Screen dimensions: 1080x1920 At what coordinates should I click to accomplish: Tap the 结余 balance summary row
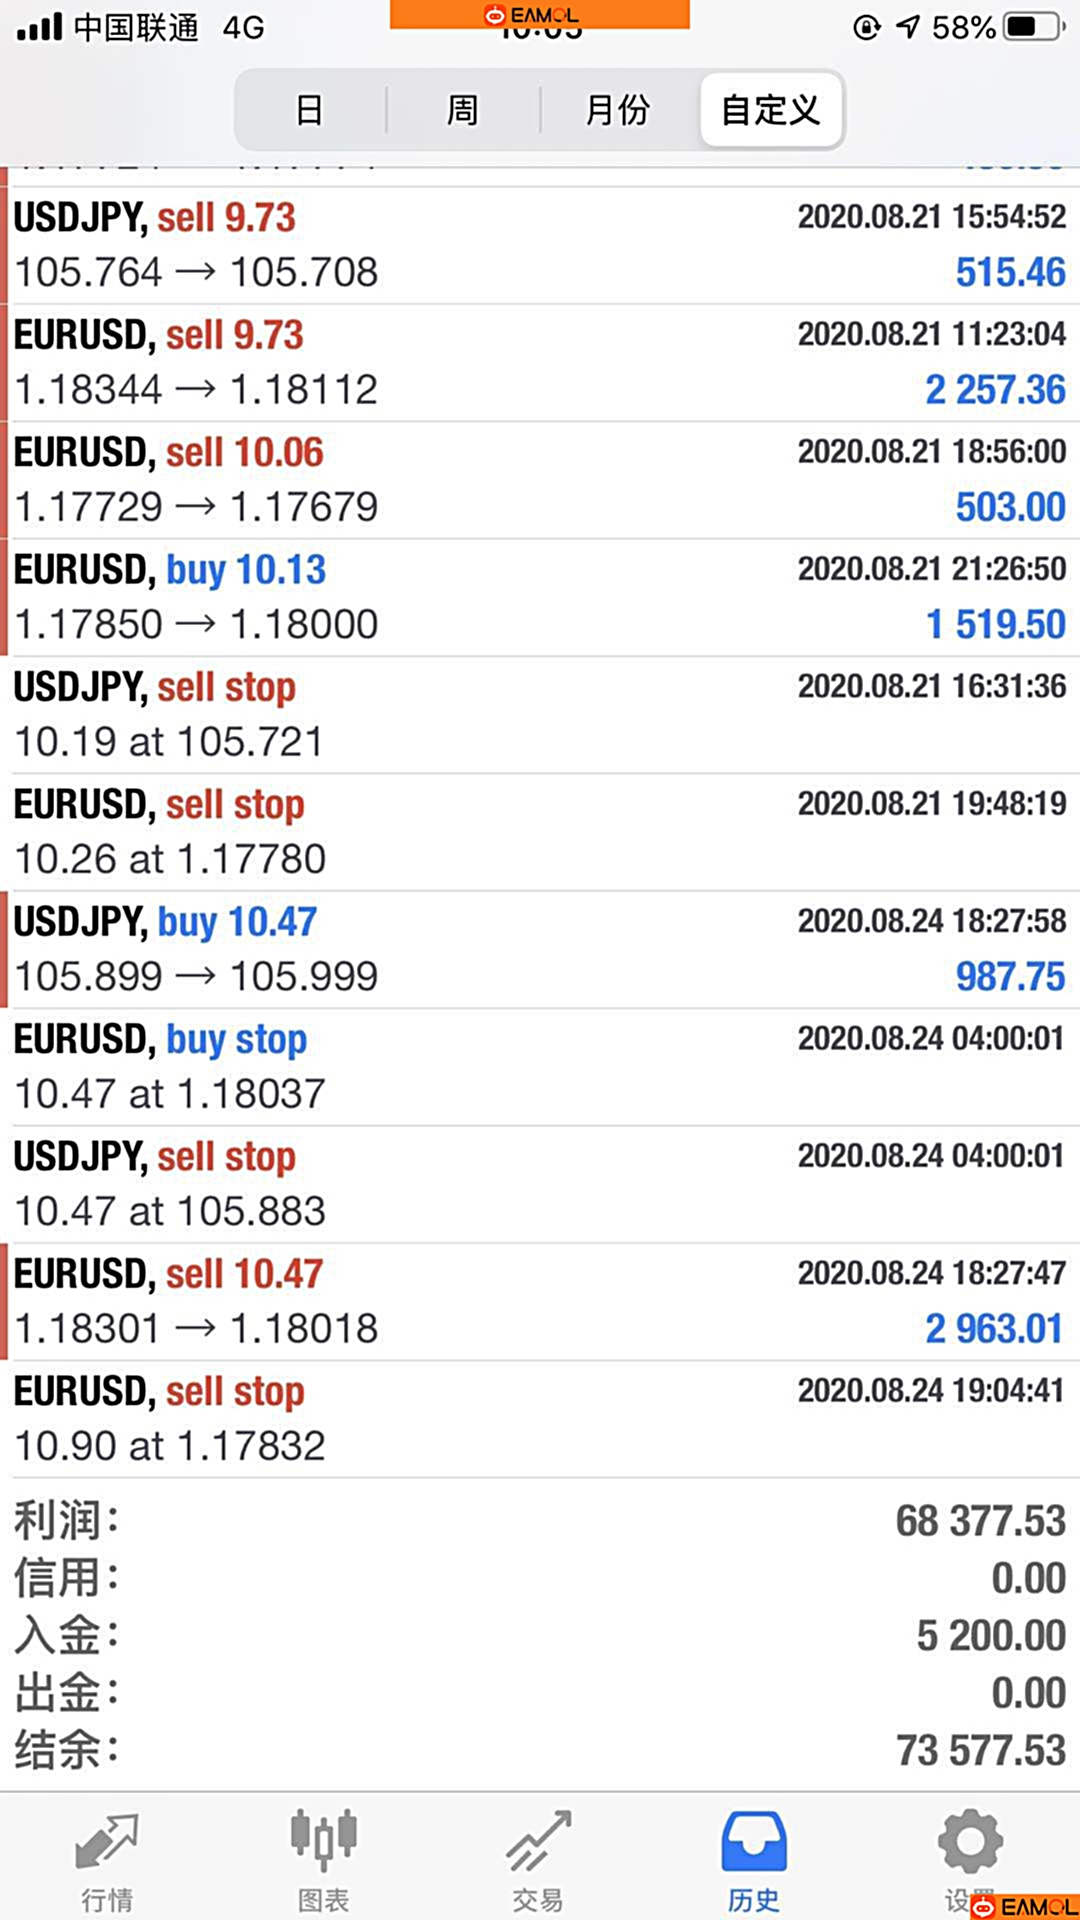(540, 1750)
